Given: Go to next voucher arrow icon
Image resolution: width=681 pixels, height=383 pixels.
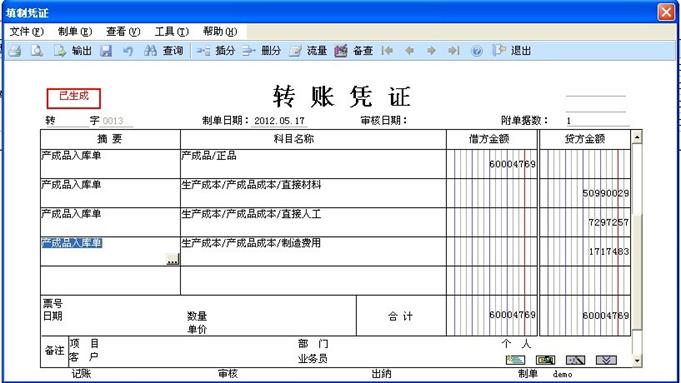Looking at the screenshot, I should click(x=431, y=51).
